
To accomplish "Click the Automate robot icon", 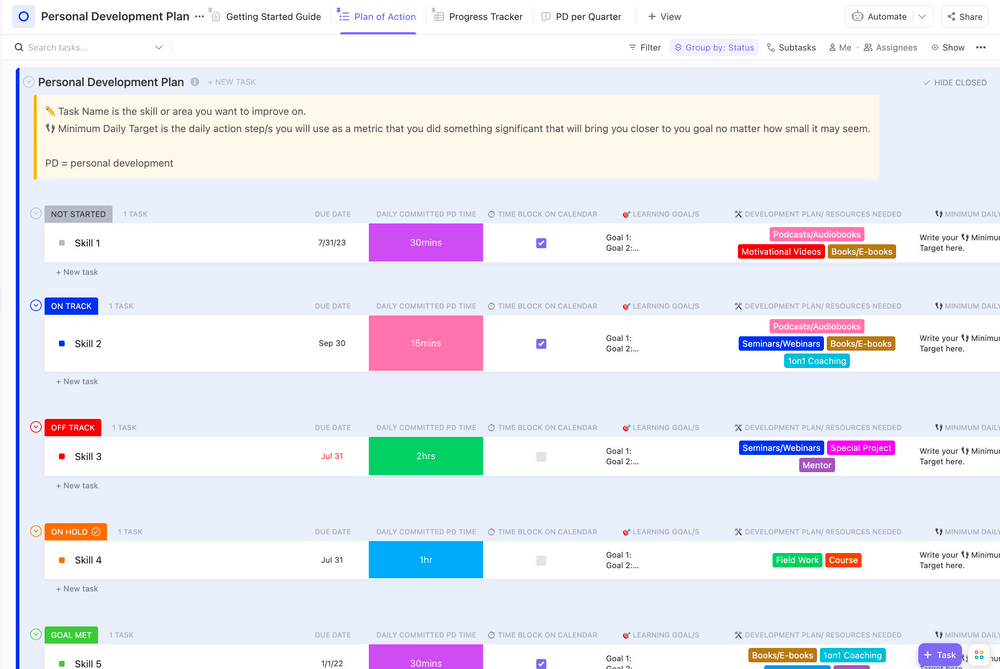I will (858, 17).
